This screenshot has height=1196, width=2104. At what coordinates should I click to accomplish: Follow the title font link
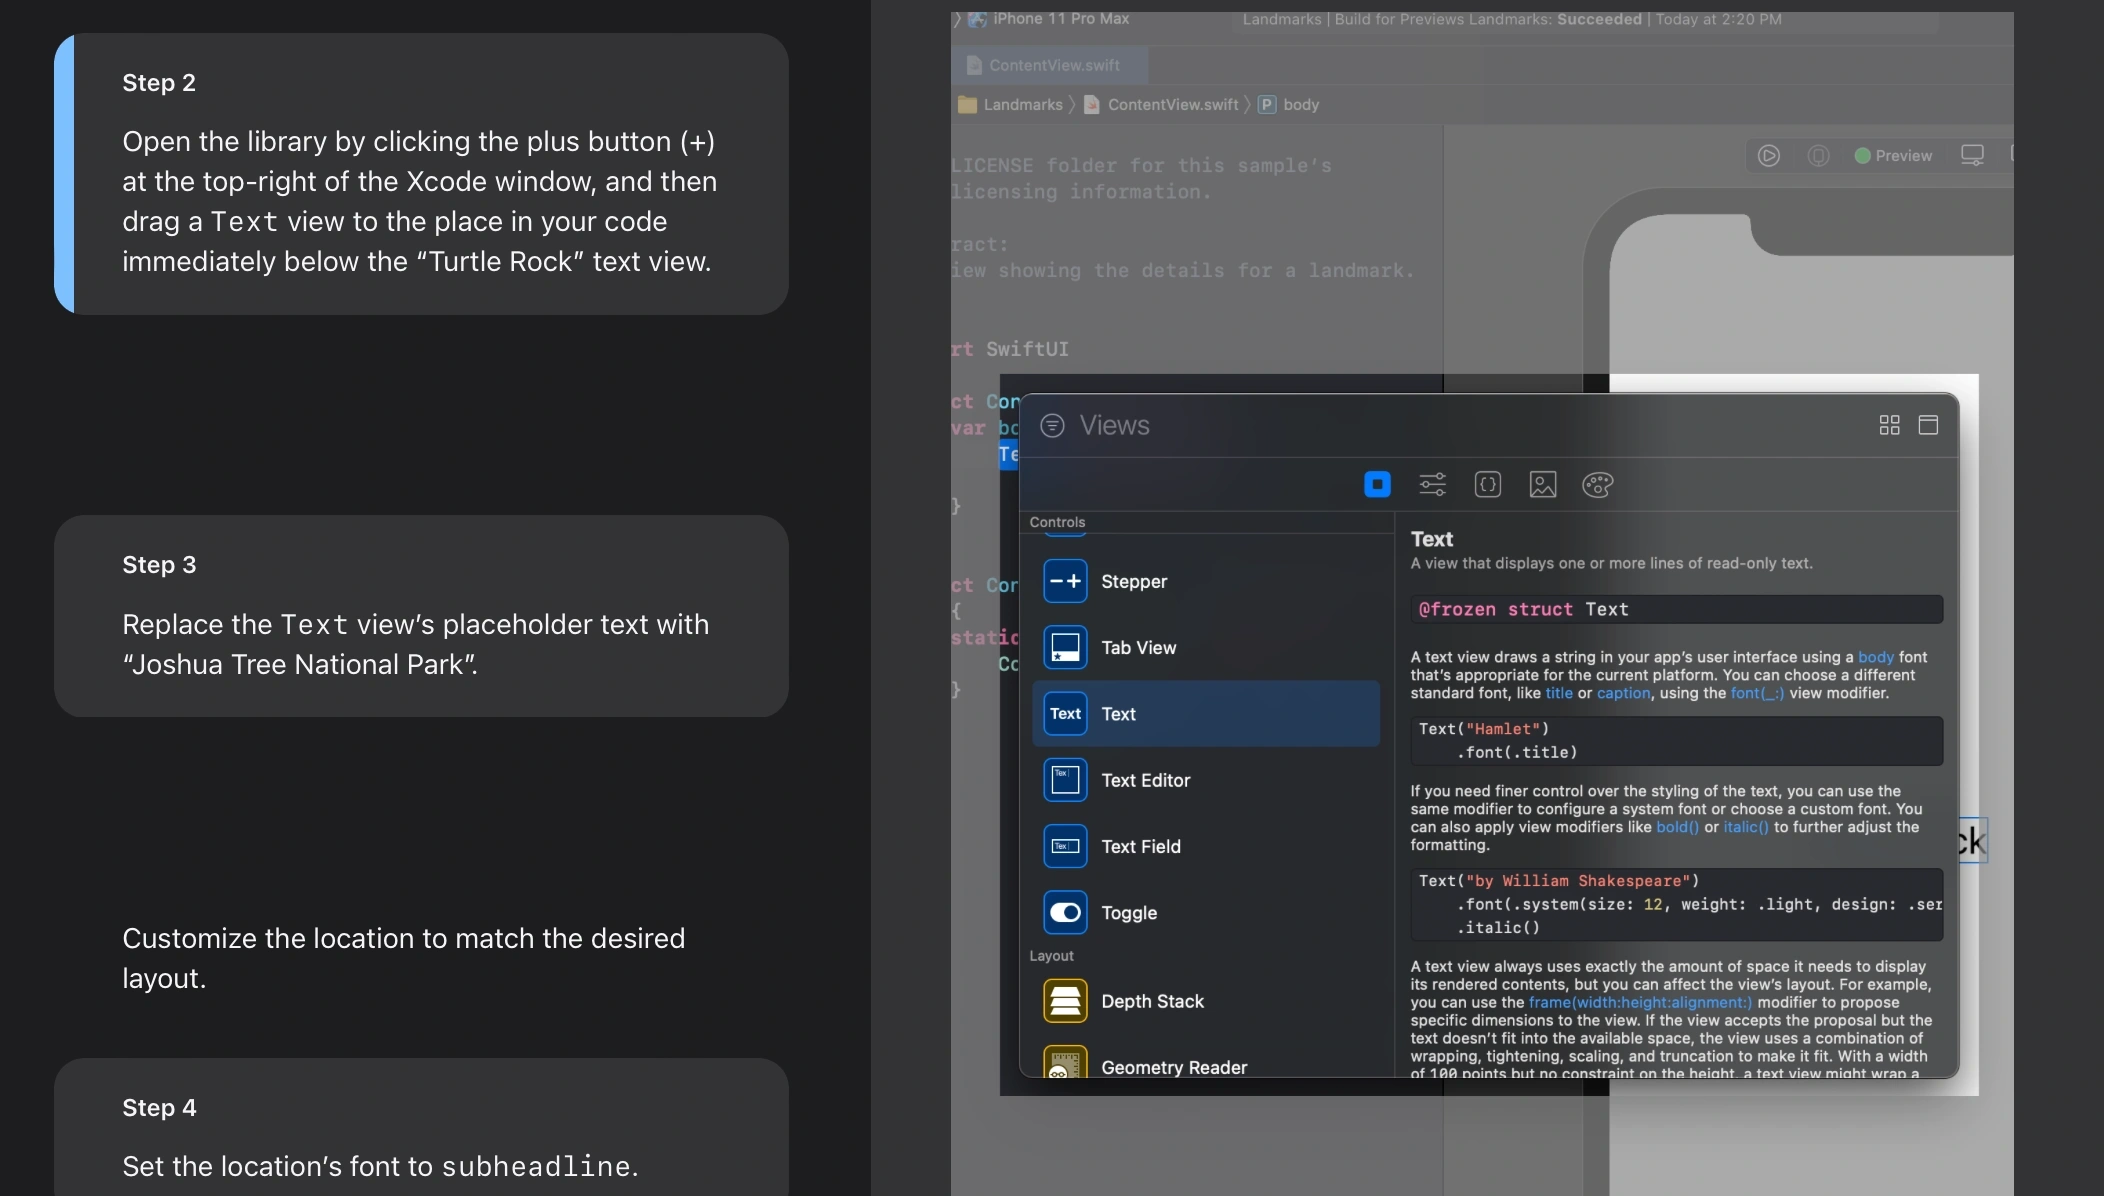pyautogui.click(x=1559, y=693)
